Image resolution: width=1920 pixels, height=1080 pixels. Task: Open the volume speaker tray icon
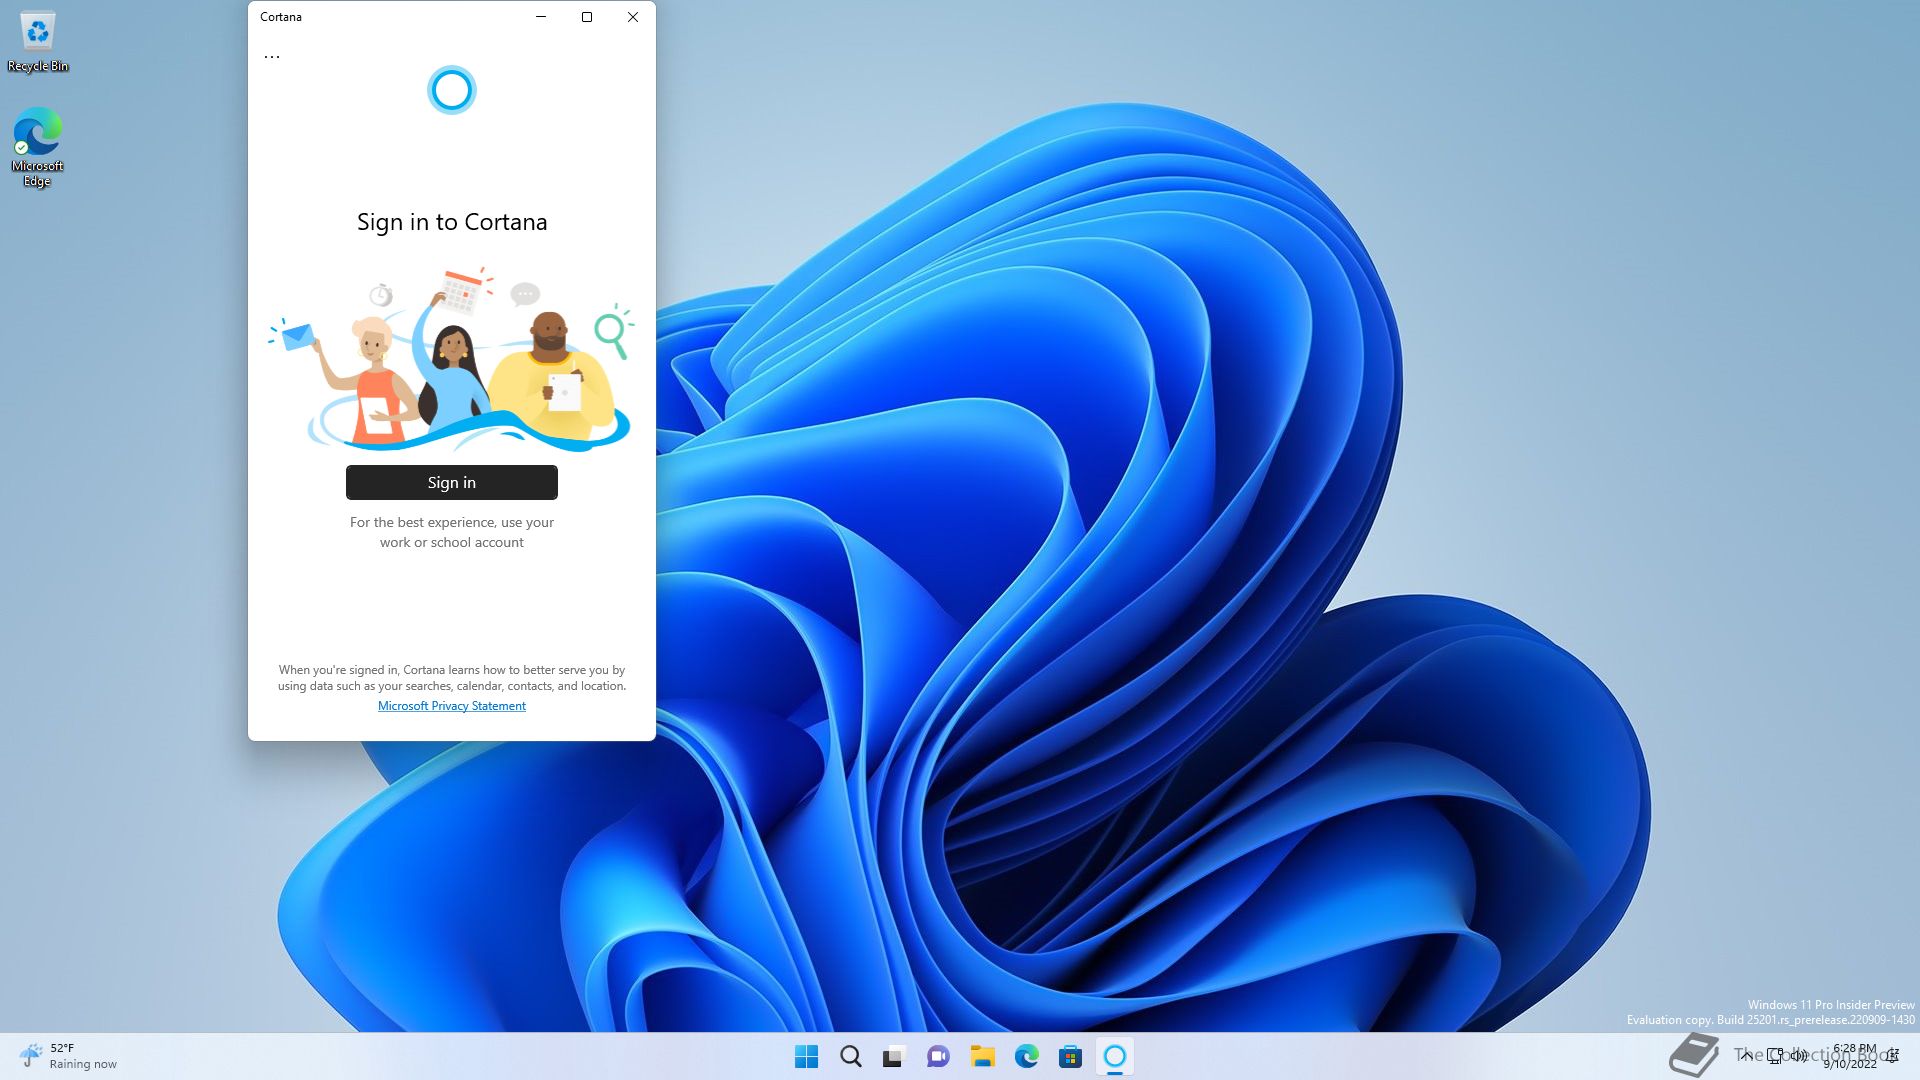pos(1800,1055)
